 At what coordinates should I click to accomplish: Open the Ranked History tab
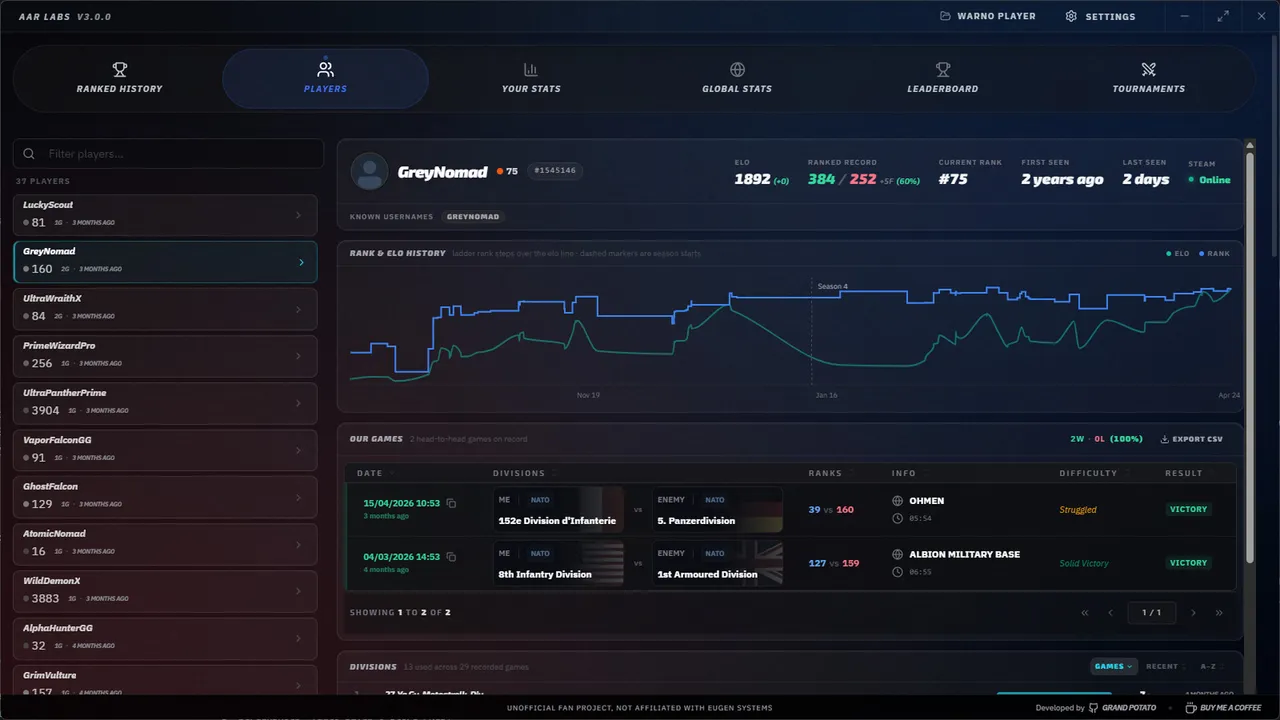pyautogui.click(x=119, y=79)
